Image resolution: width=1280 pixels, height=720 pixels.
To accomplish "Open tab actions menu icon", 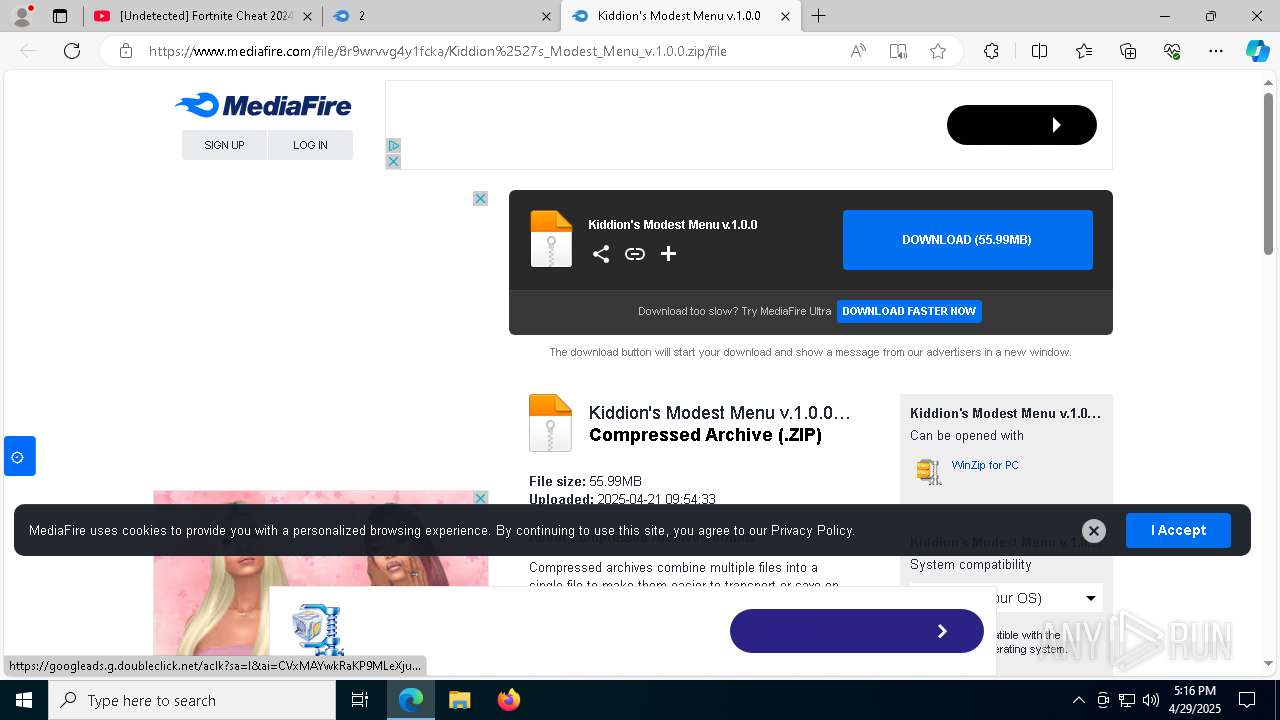I will [x=60, y=16].
